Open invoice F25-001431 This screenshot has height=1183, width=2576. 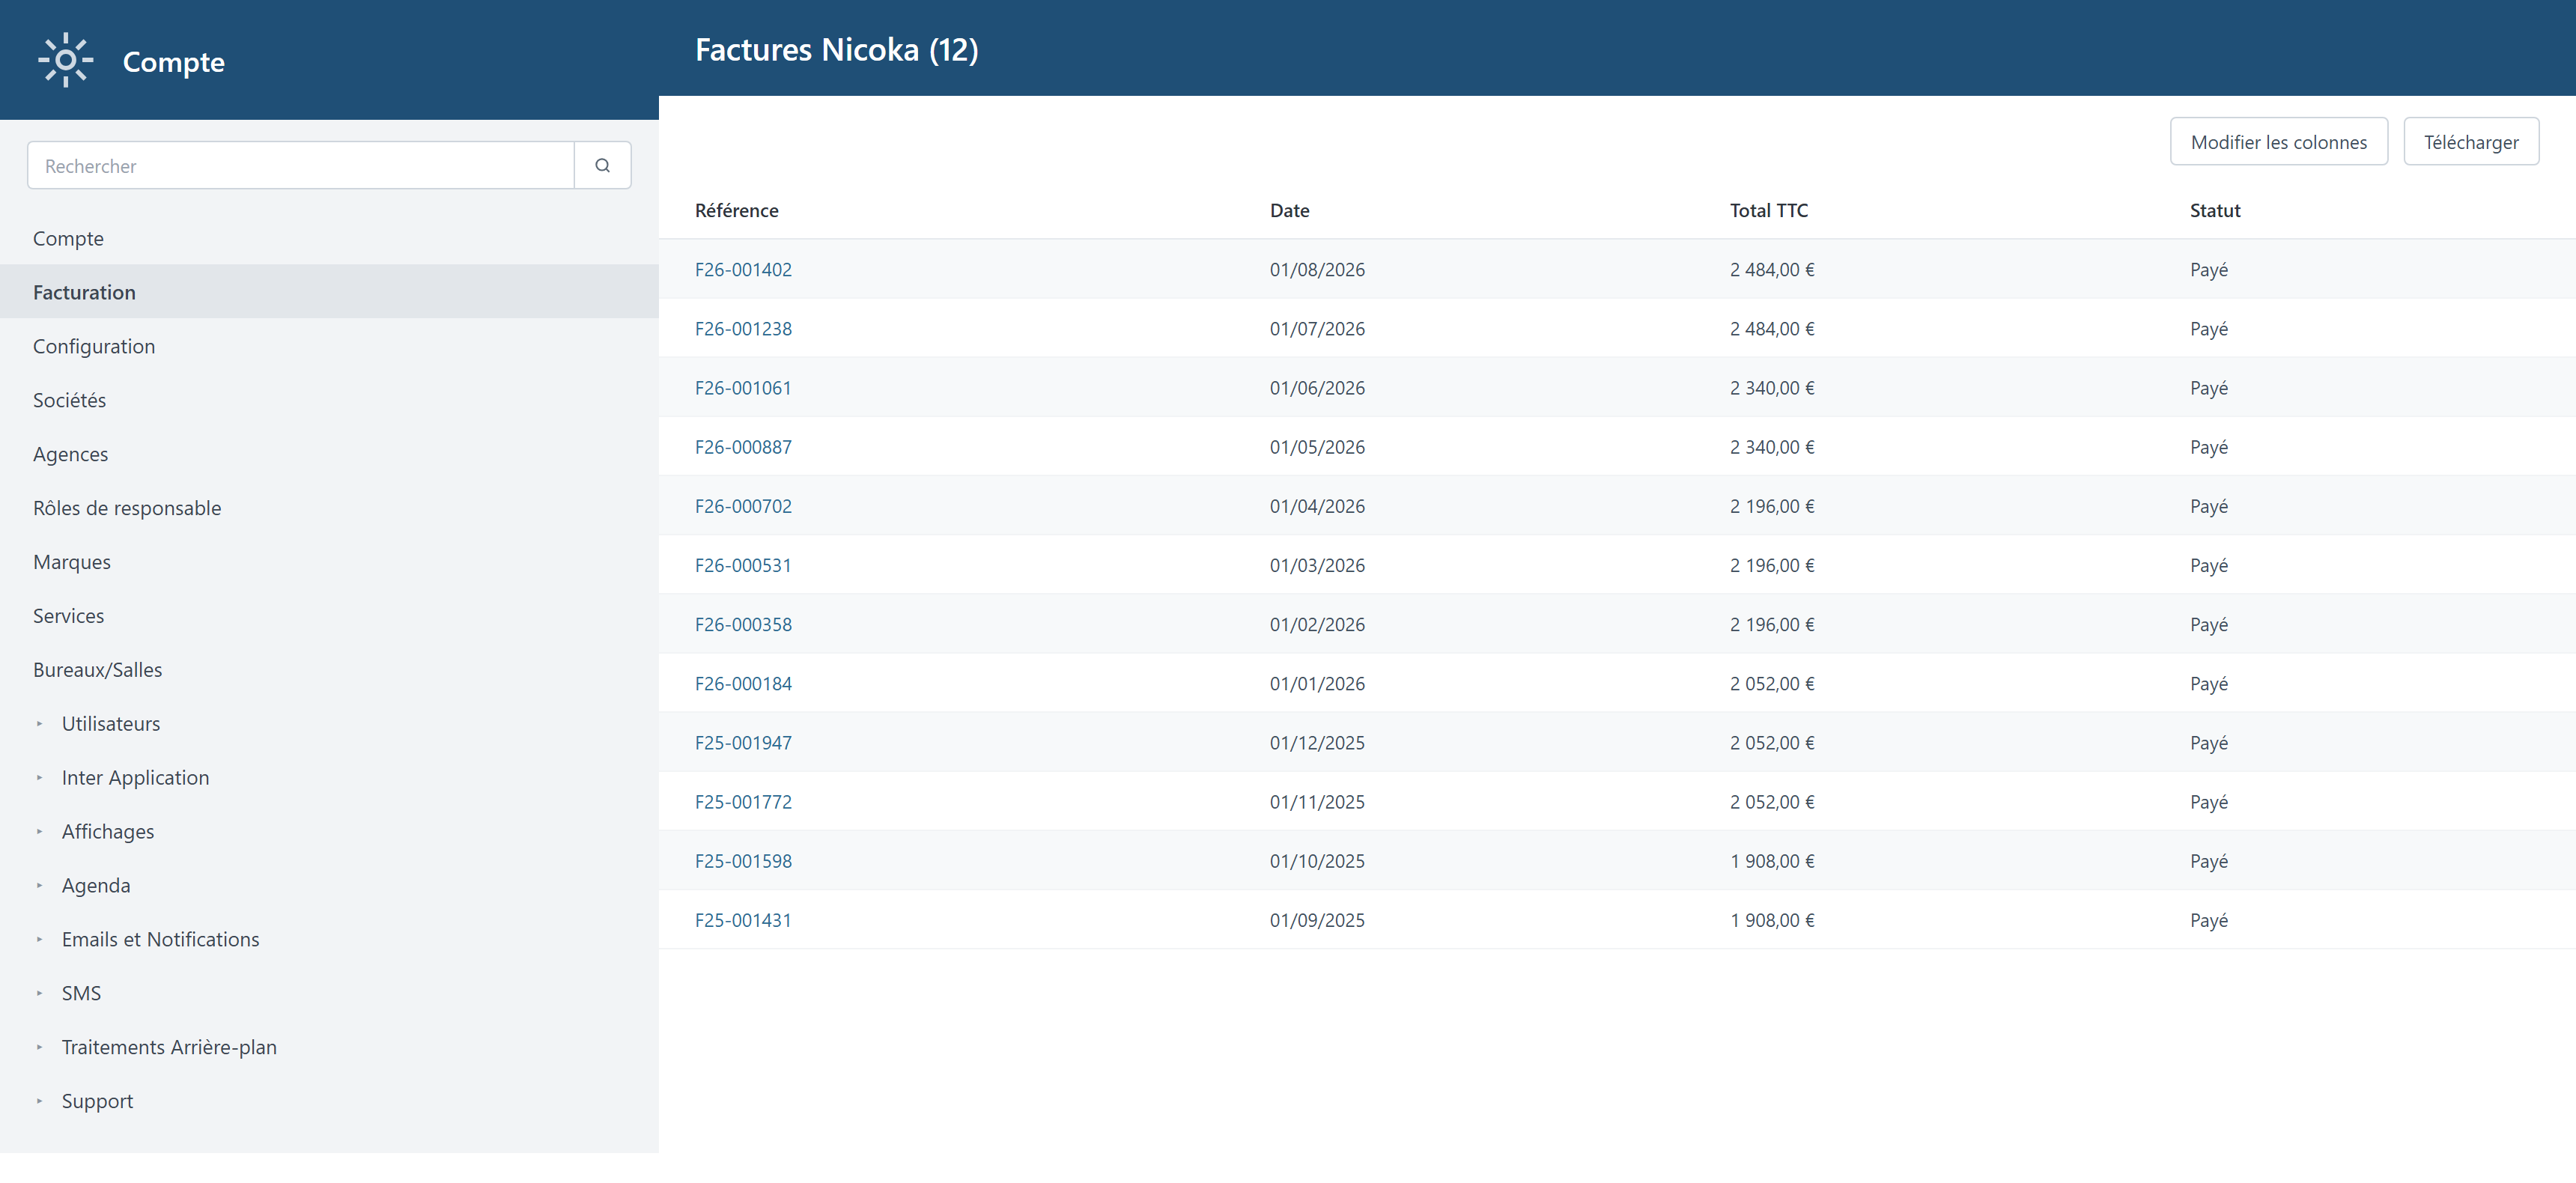pyautogui.click(x=743, y=921)
